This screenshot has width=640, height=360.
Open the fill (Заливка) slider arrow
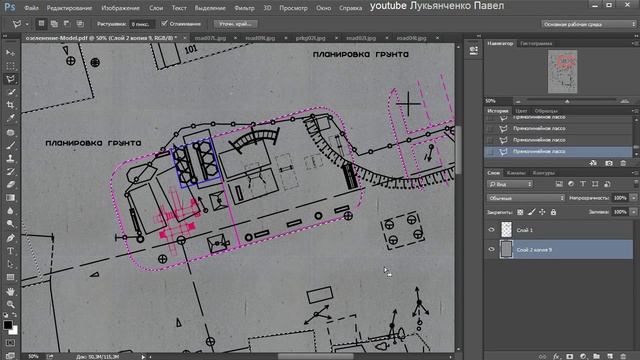point(633,212)
